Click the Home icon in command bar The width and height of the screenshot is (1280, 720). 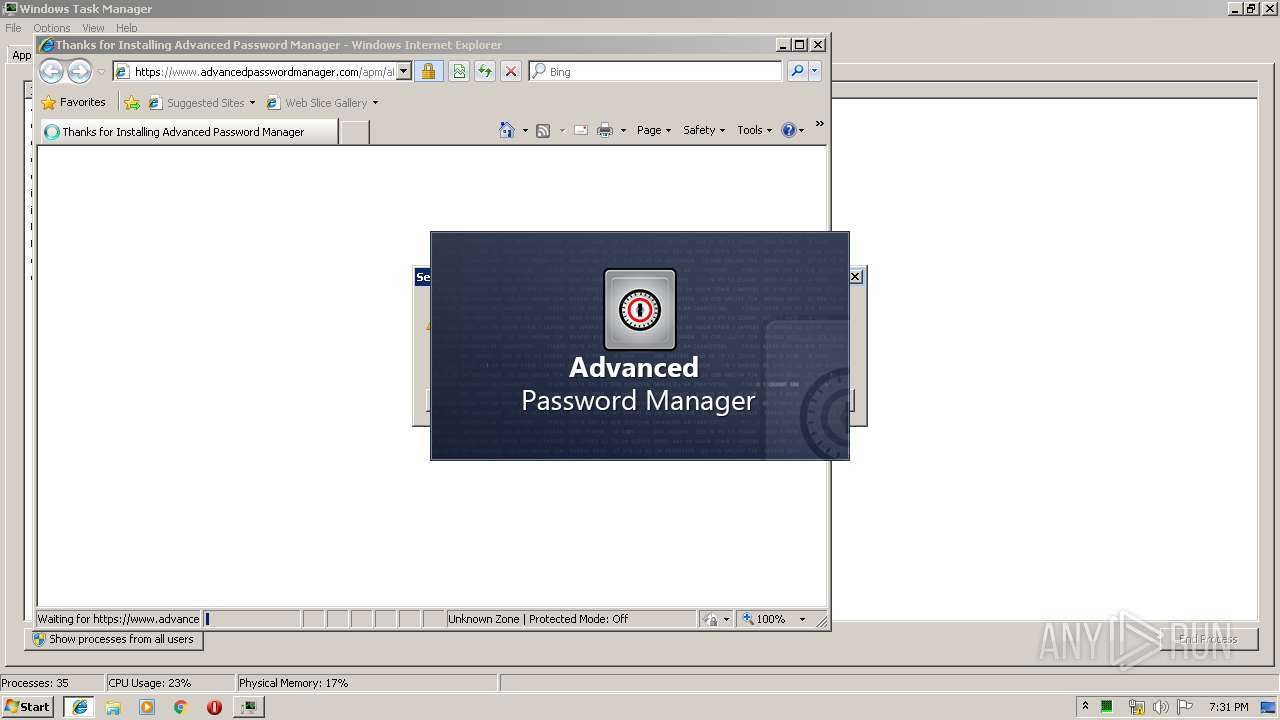pos(507,130)
